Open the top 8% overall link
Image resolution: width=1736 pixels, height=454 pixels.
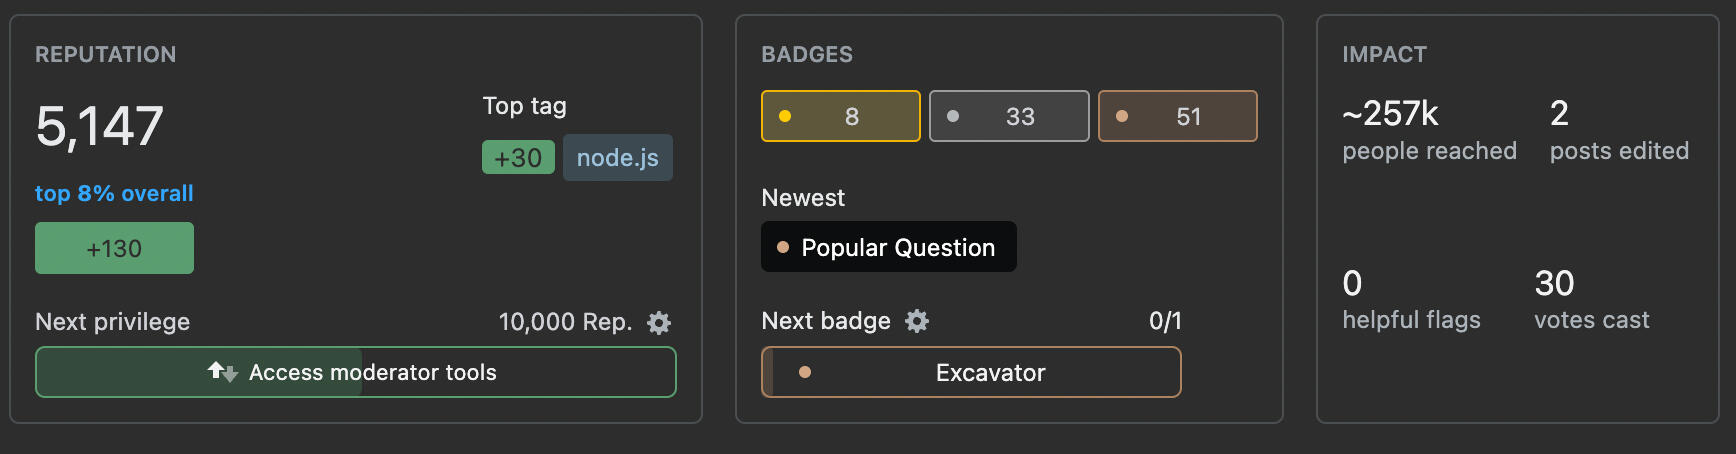pos(114,193)
